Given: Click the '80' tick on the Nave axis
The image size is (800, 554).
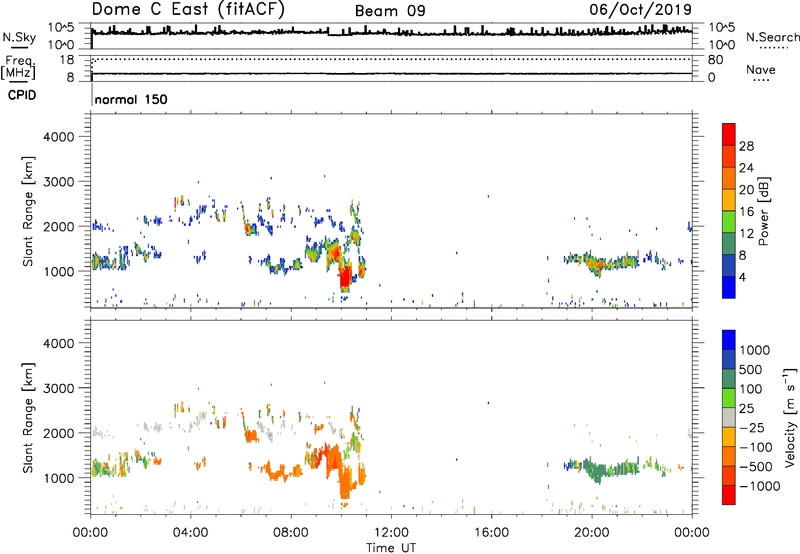Looking at the screenshot, I should tap(715, 60).
